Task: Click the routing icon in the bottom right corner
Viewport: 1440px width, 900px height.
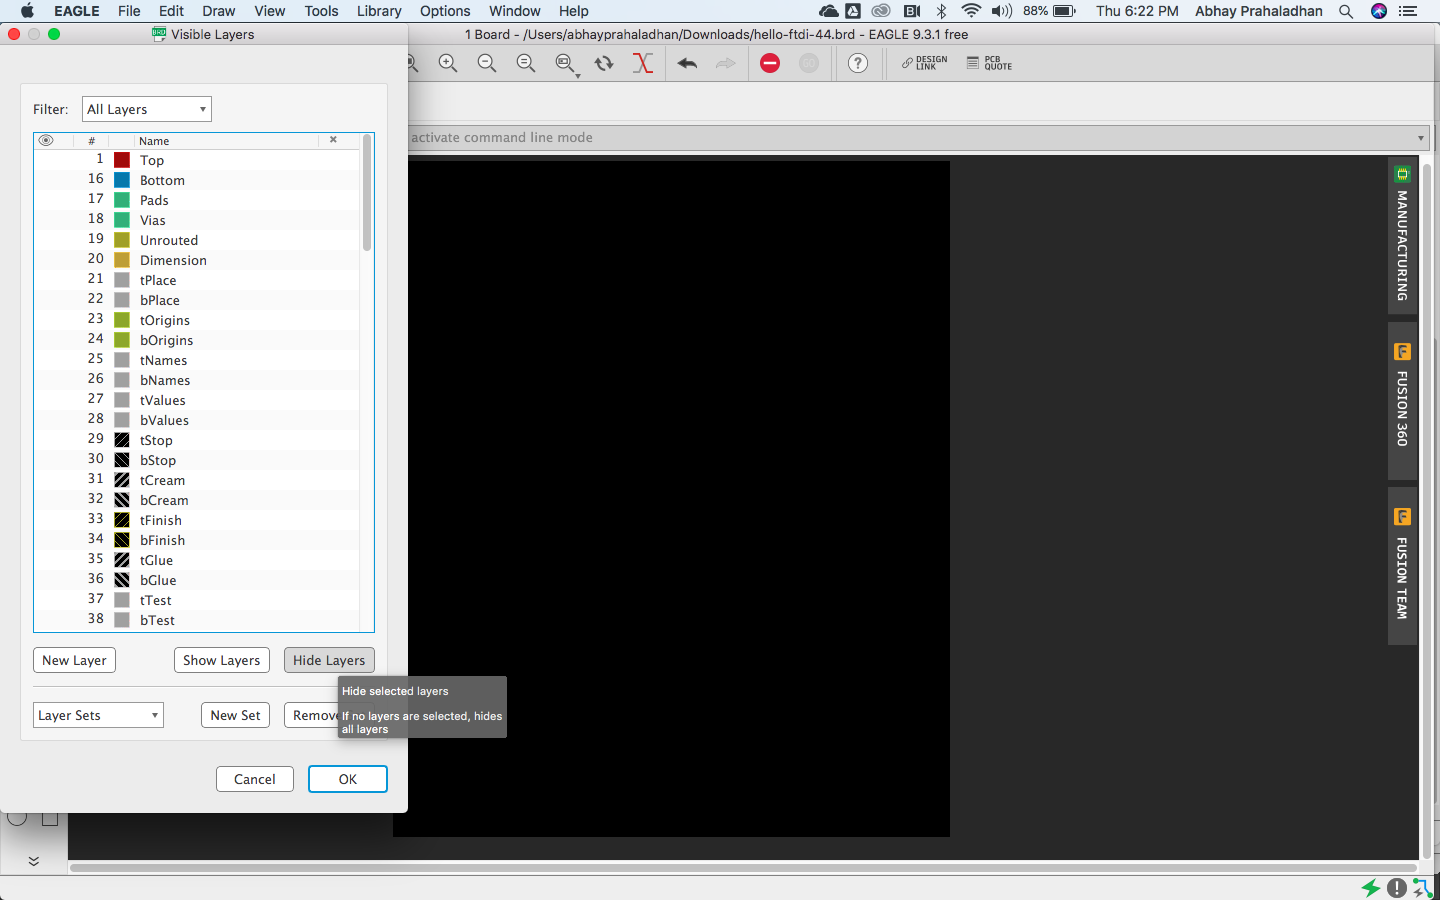Action: 1422,887
